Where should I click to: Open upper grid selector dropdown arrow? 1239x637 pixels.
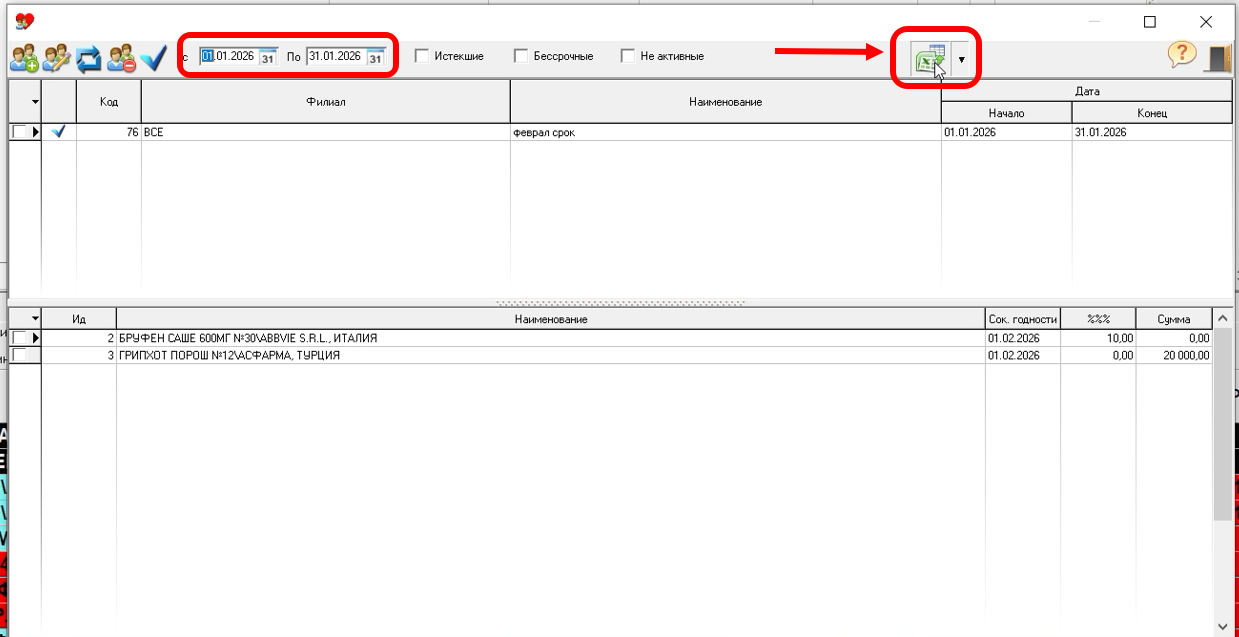tap(36, 102)
